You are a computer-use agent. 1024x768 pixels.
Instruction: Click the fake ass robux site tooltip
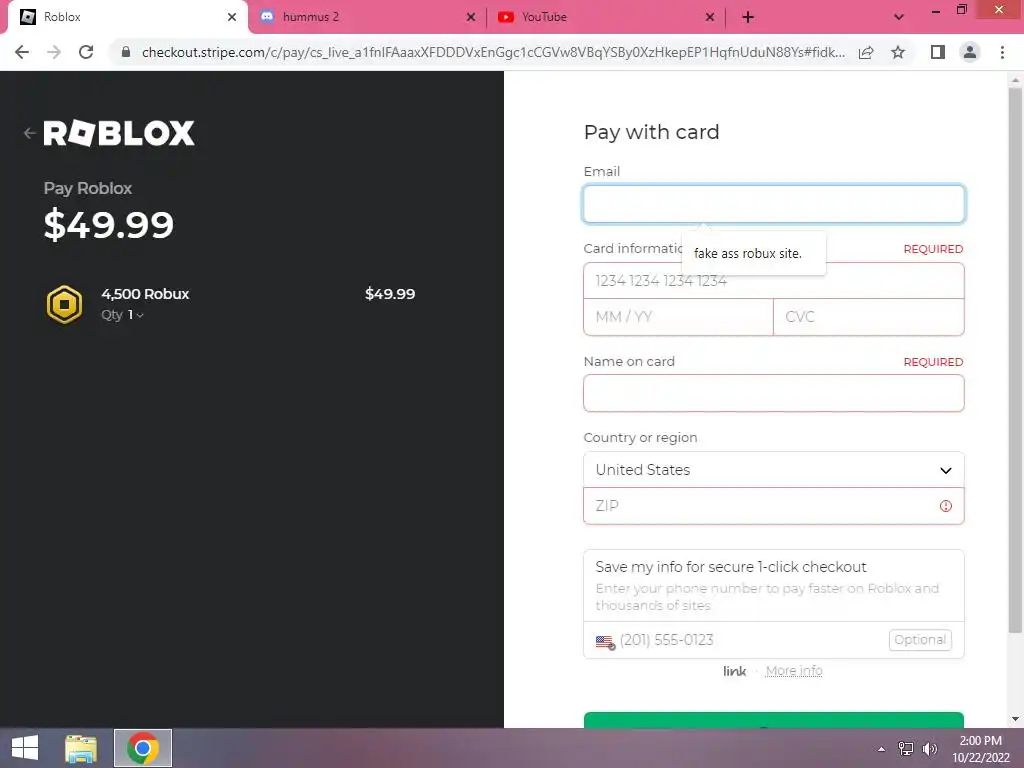754,253
